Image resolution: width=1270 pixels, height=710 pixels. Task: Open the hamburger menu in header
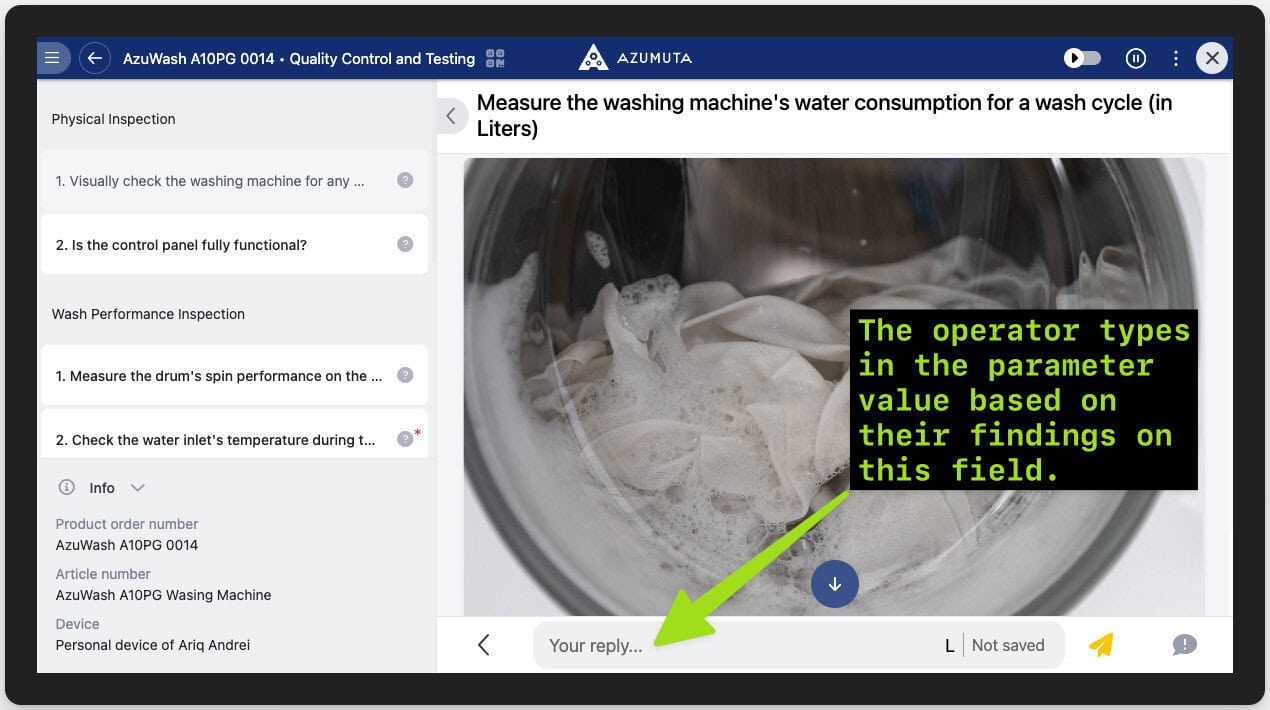click(x=52, y=58)
